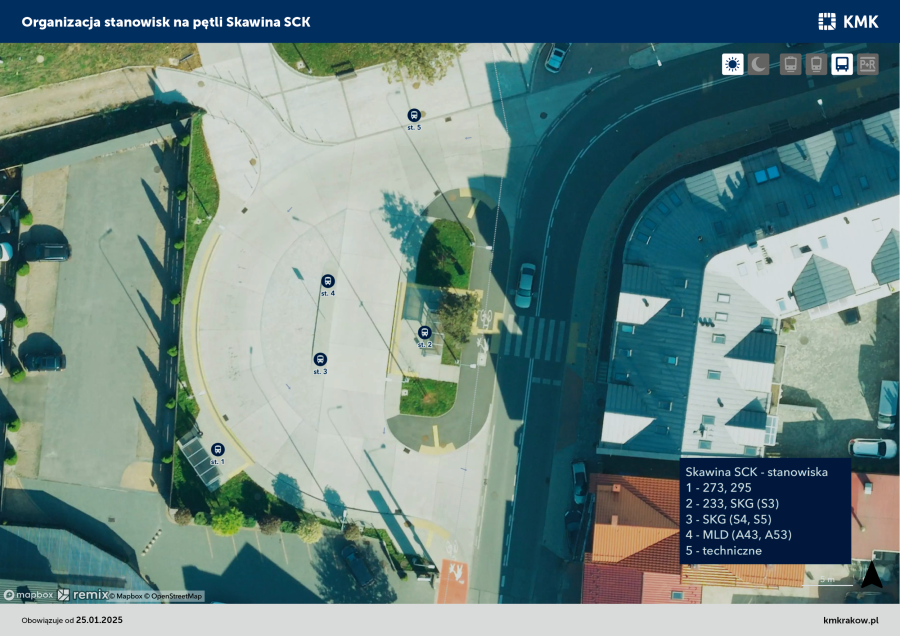This screenshot has height=636, width=900.
Task: Click the st. 4 bus stop marker
Action: coord(327,281)
